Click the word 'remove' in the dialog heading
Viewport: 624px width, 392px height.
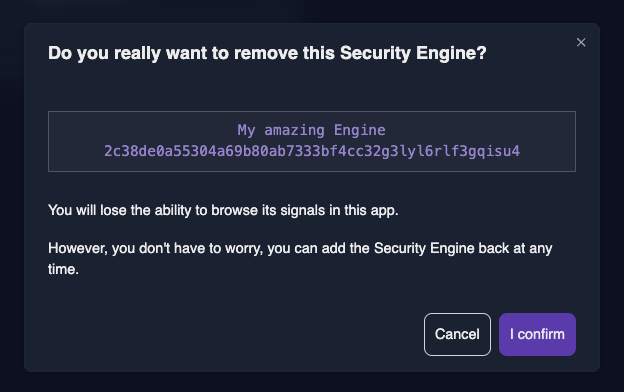[266, 53]
